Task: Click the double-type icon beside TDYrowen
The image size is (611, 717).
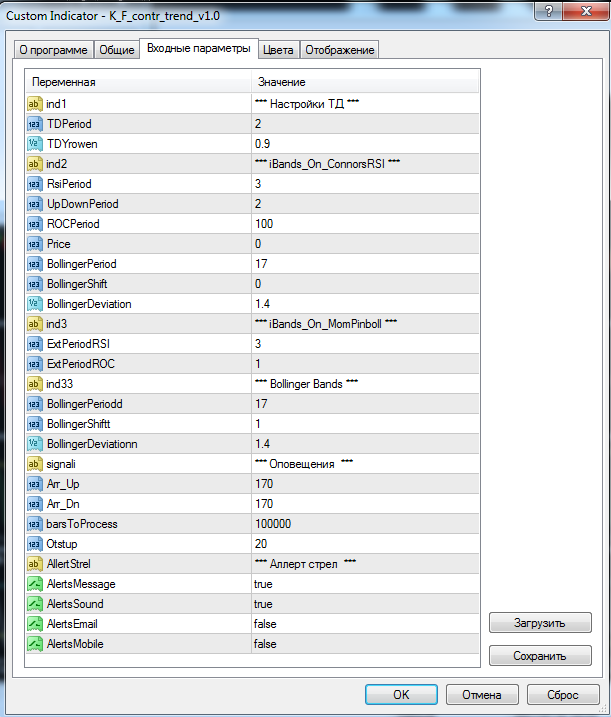Action: [x=34, y=144]
